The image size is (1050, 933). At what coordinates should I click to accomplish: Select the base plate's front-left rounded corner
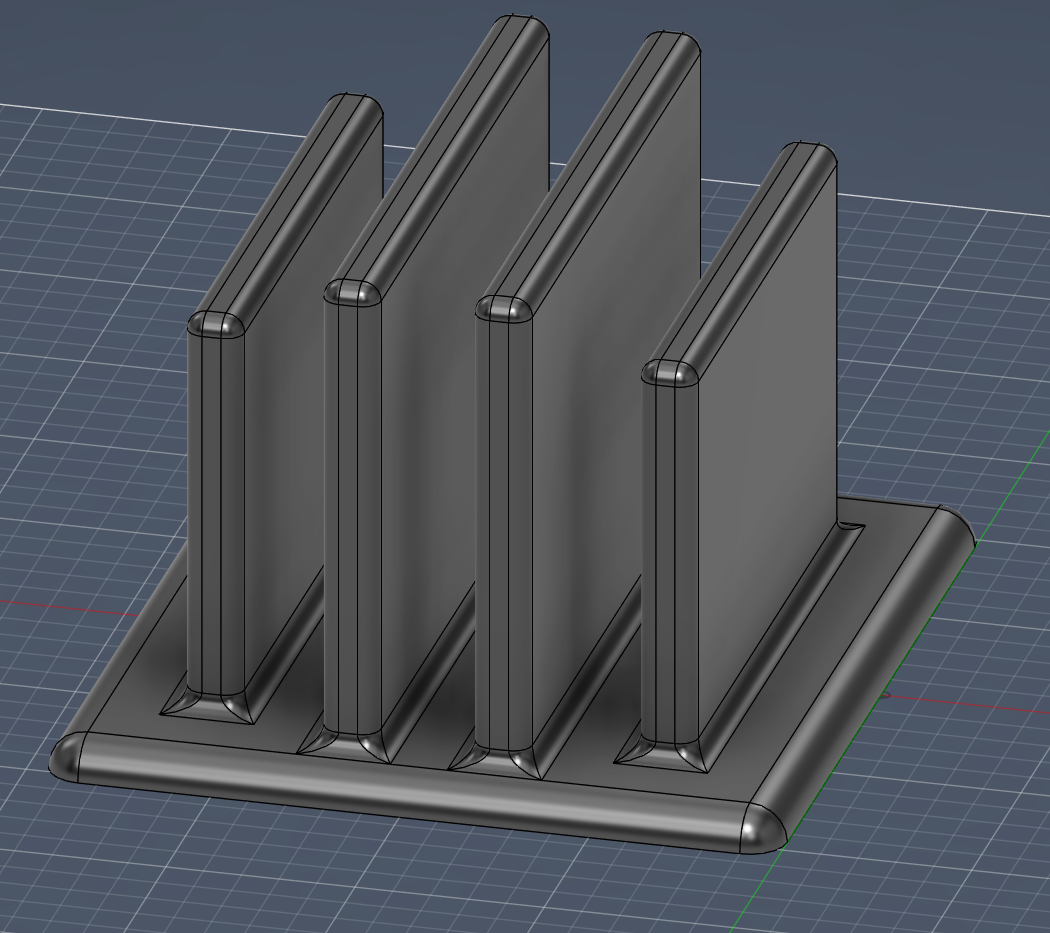(66, 757)
